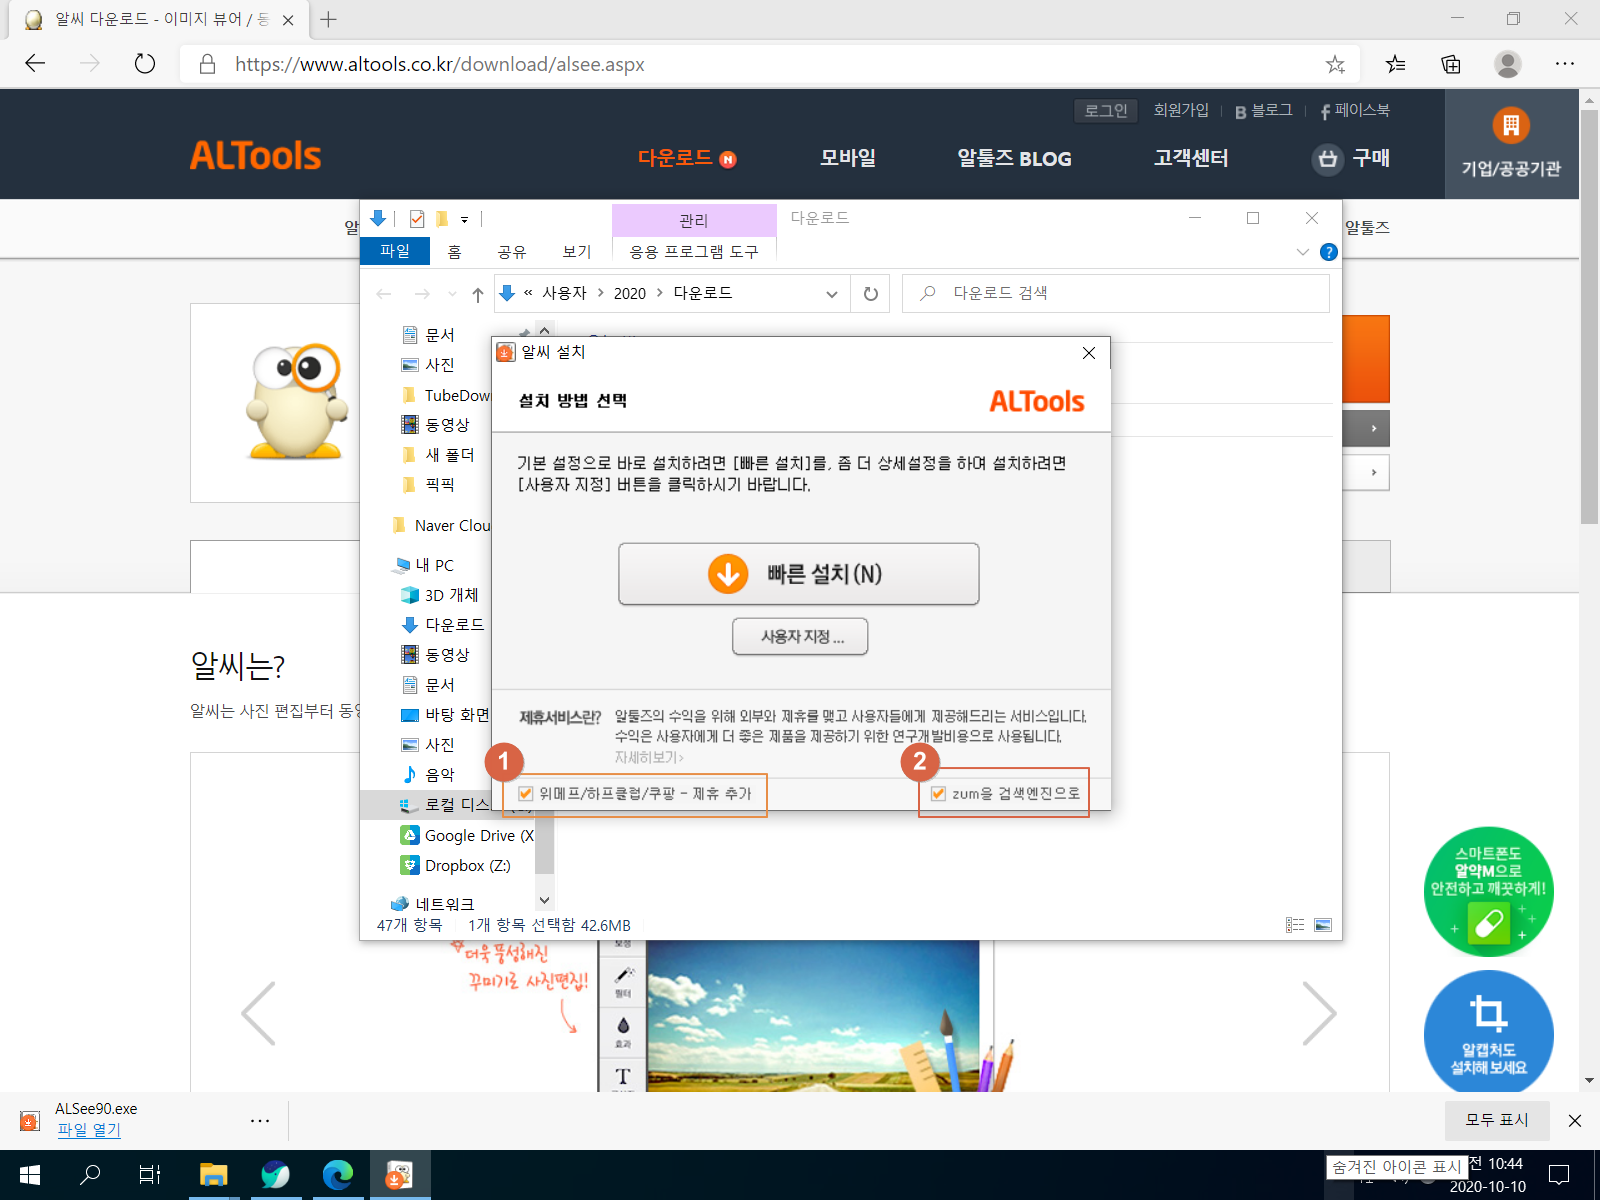Uncheck the 위메프/하프클럽/쿠팡 제휴 추가 checkbox

pyautogui.click(x=525, y=794)
